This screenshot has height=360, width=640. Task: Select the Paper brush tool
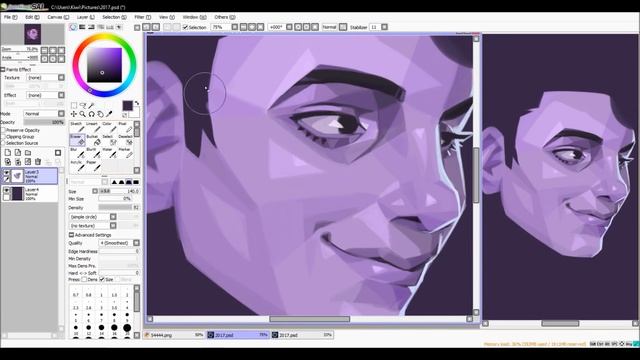[x=93, y=165]
